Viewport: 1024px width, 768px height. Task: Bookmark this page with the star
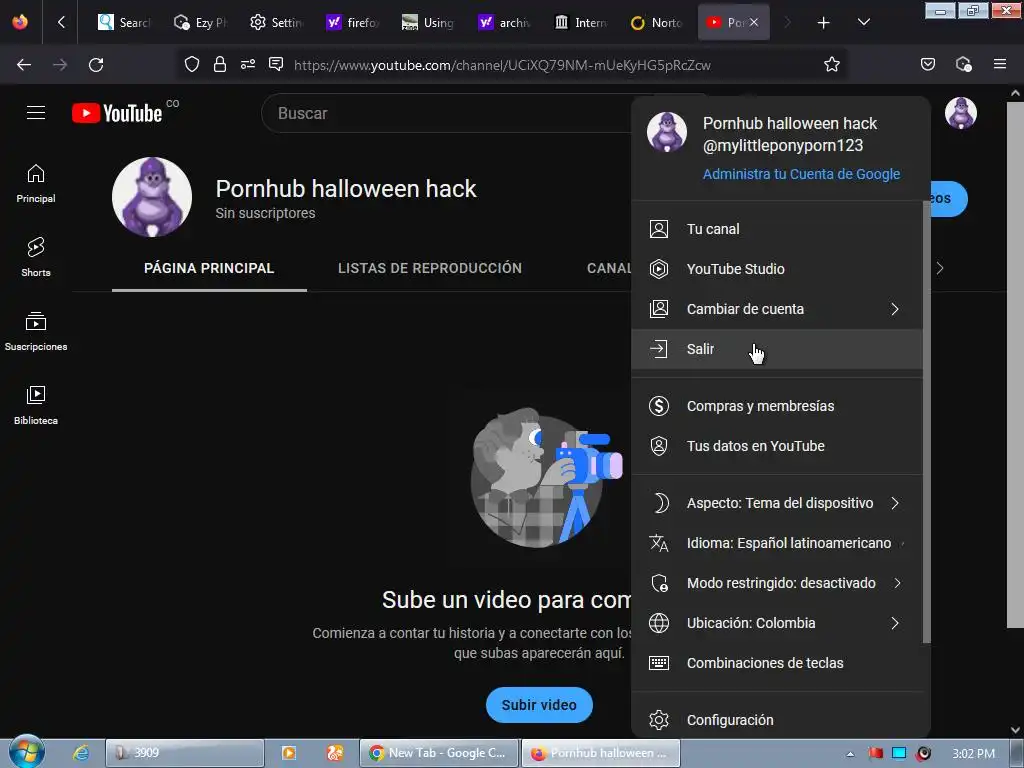pos(831,64)
